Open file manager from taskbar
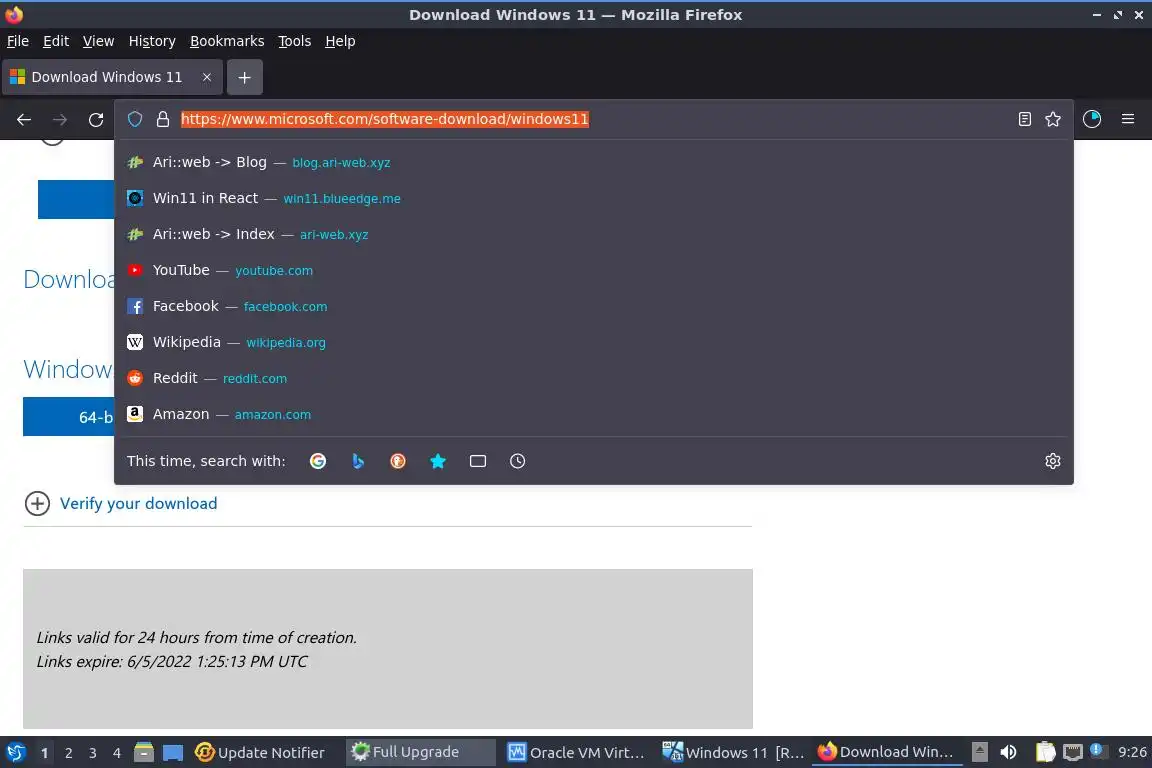This screenshot has width=1152, height=768. [x=144, y=753]
